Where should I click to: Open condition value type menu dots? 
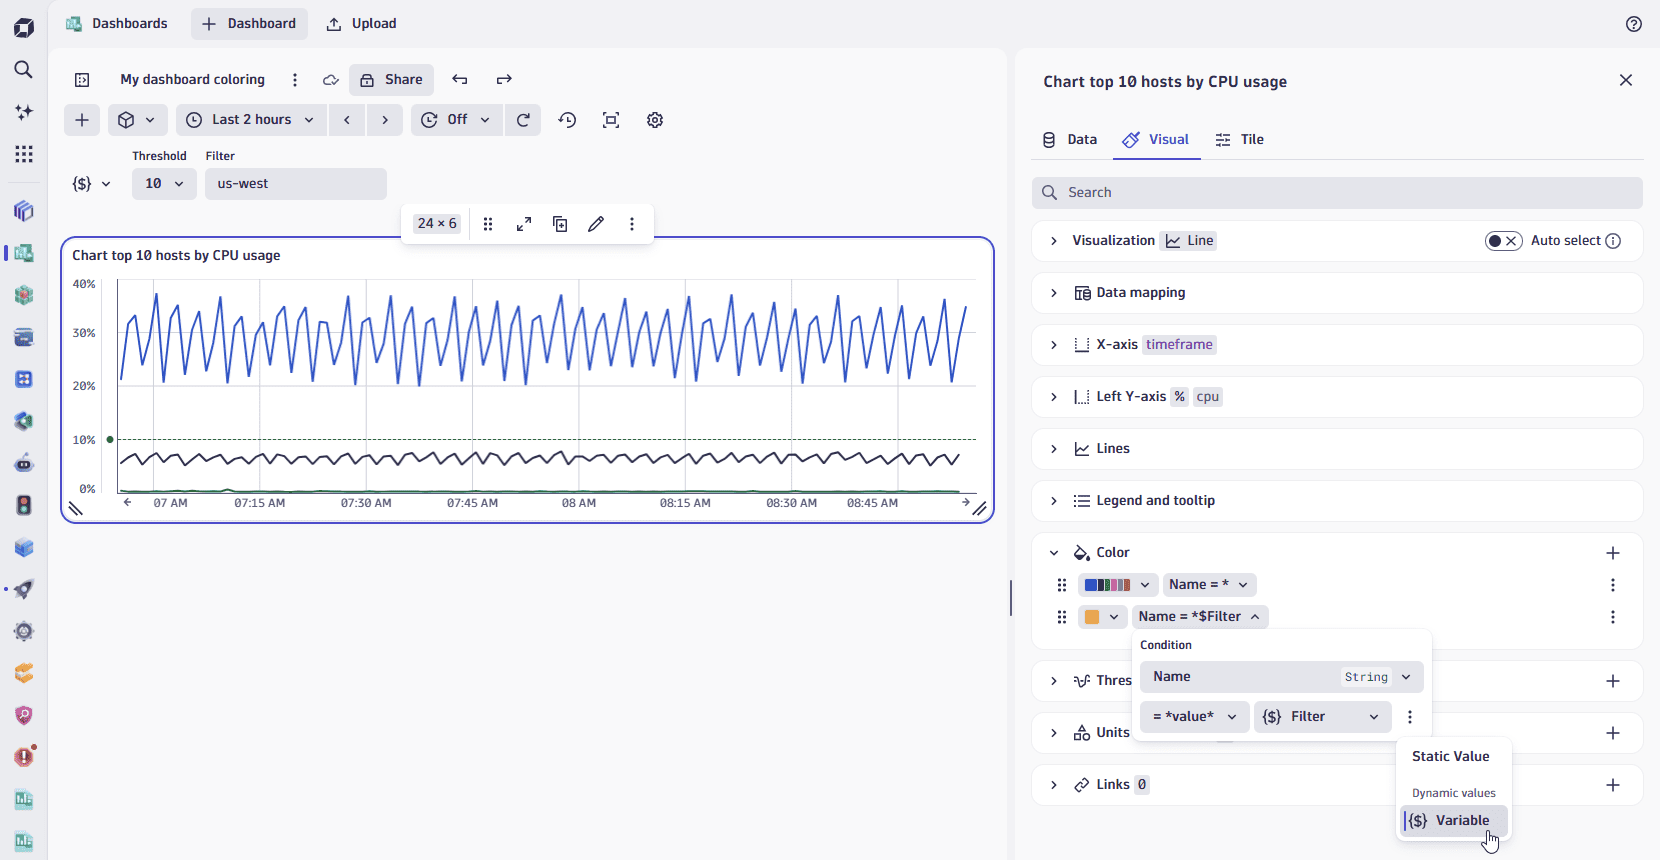[1410, 717]
